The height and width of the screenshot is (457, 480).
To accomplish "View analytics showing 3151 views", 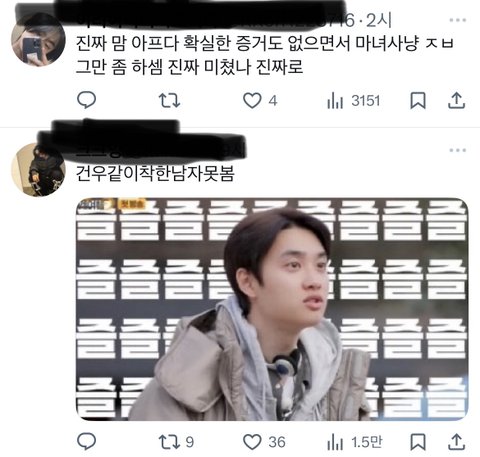I will tap(354, 100).
